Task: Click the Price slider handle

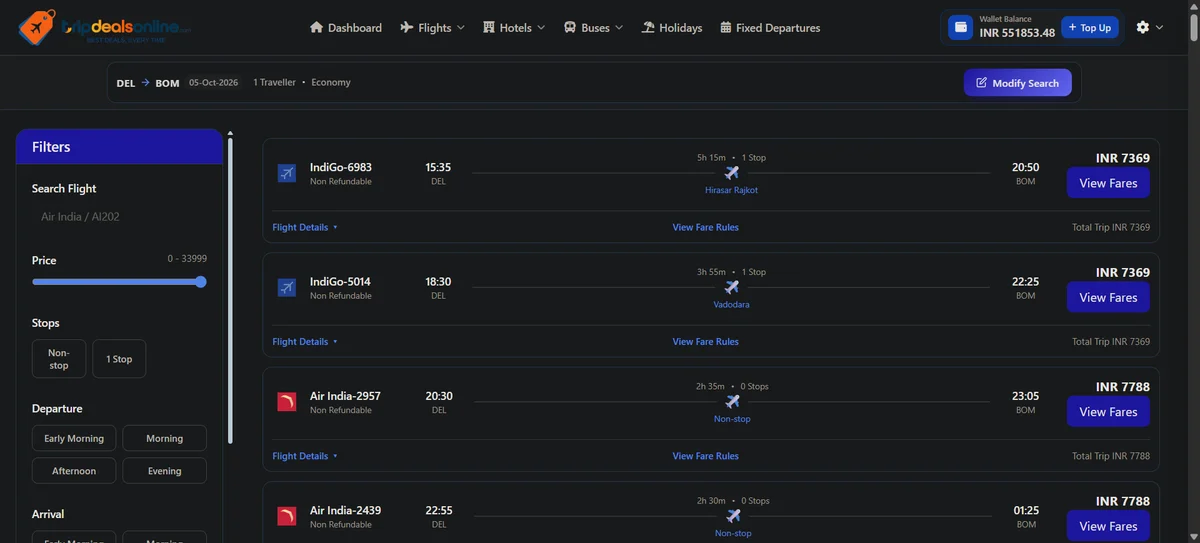Action: pyautogui.click(x=201, y=282)
